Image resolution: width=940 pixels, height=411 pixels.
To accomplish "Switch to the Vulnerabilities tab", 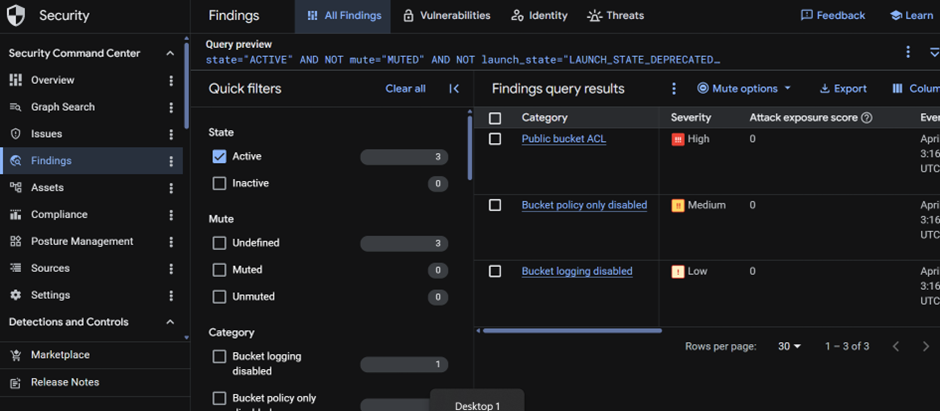I will click(x=447, y=16).
